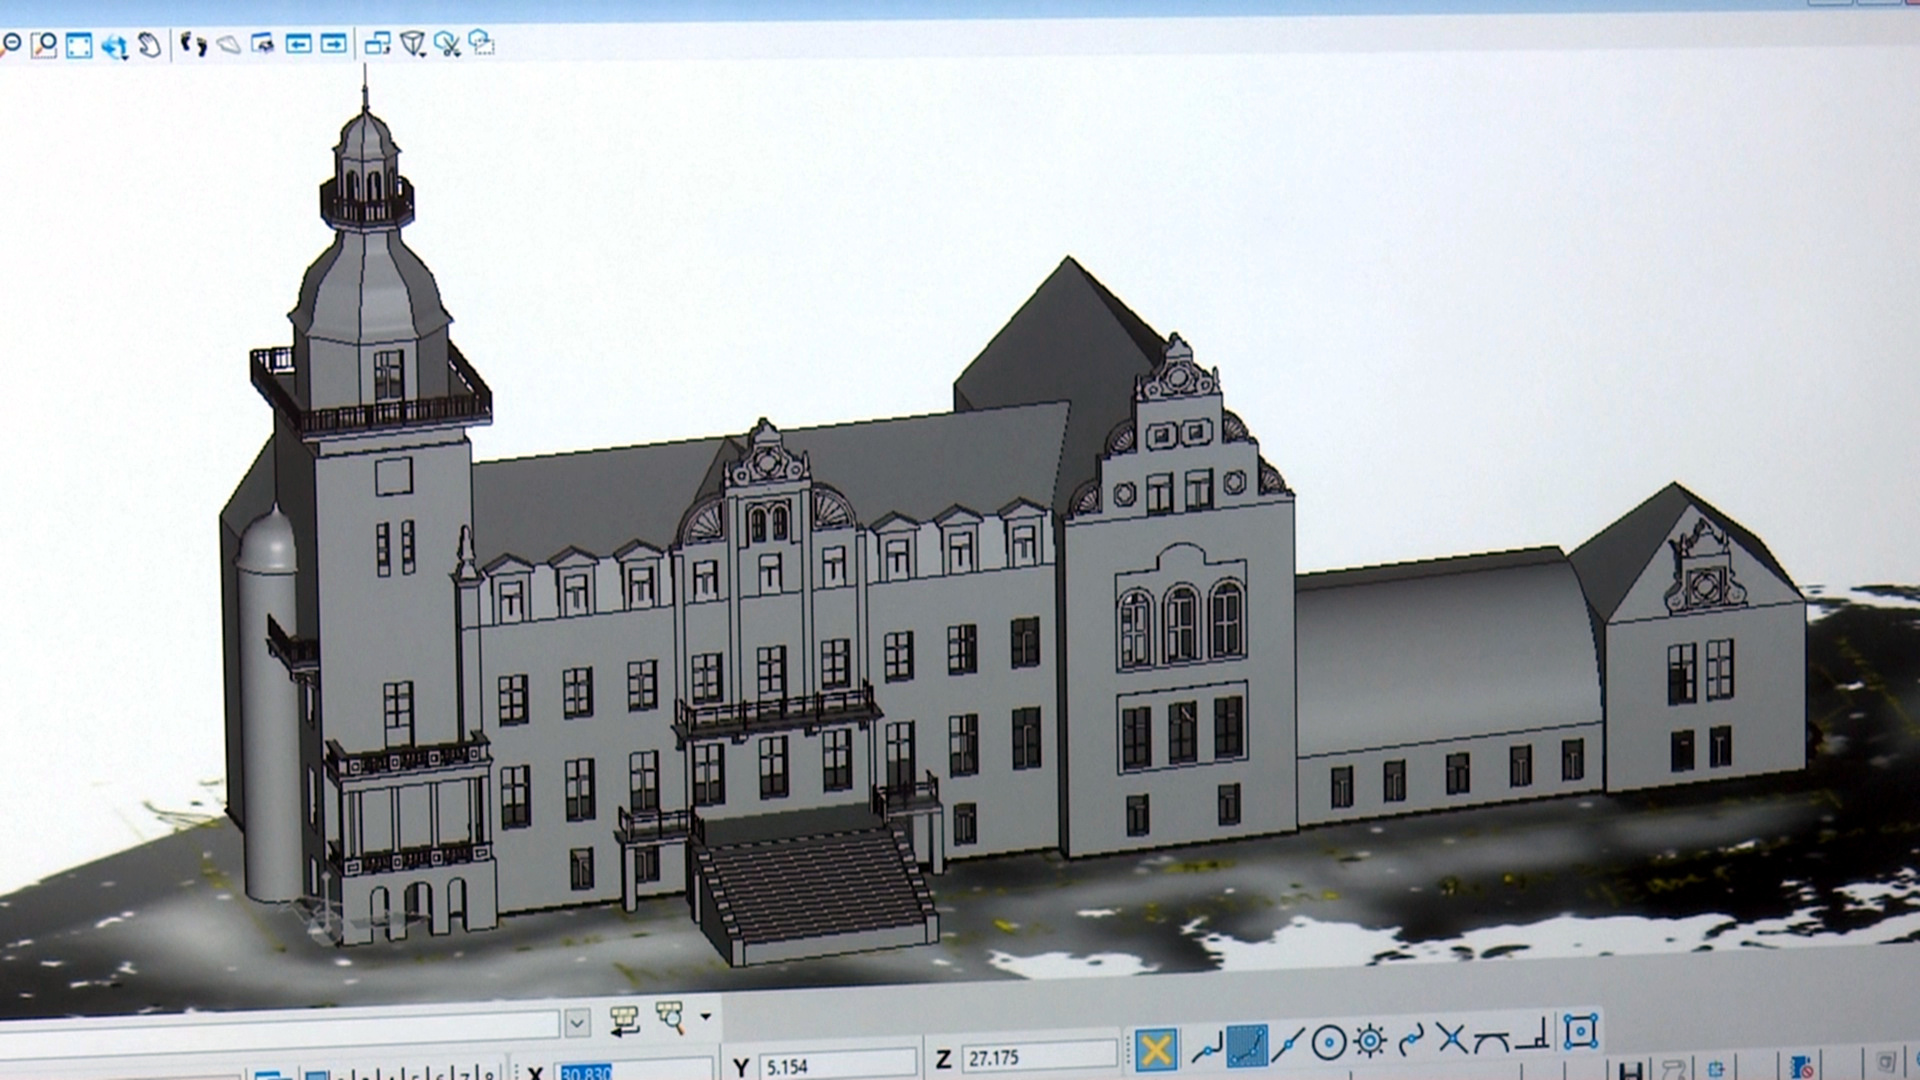Open the Copy View windows icon
1920x1080 pixels.
pos(377,43)
